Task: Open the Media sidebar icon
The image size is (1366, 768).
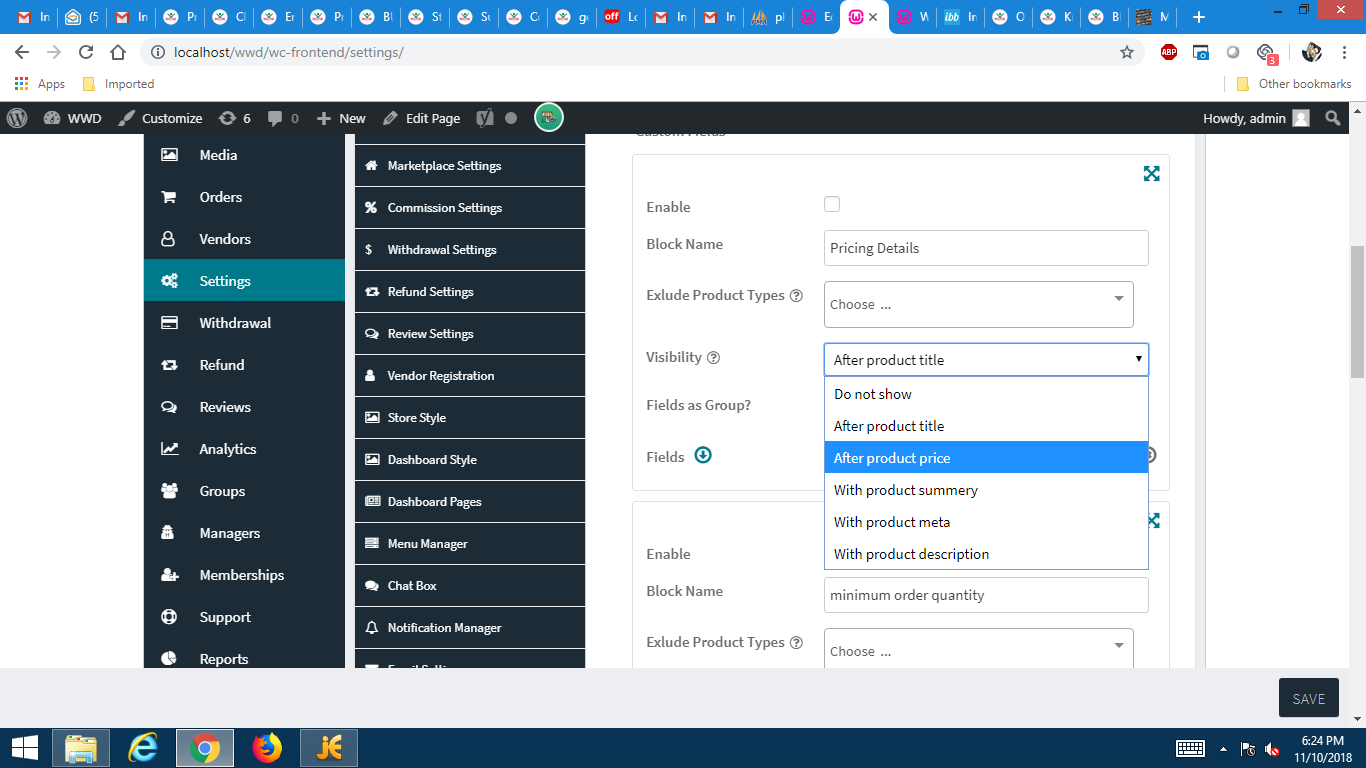Action: click(x=170, y=155)
